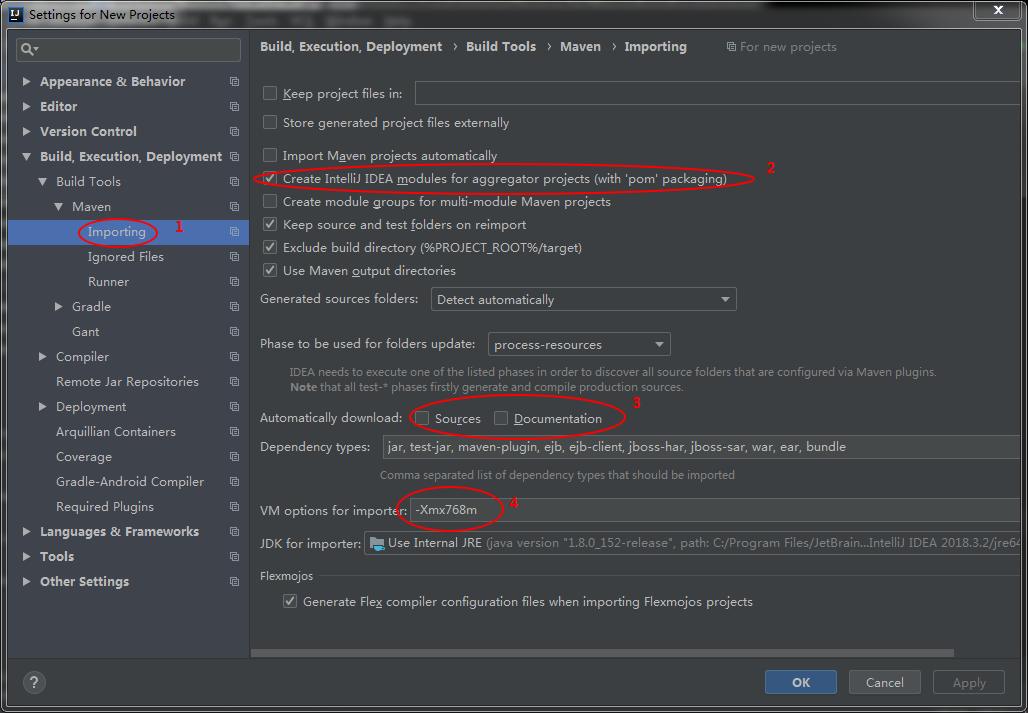Uncheck Use Maven output directories
Viewport: 1028px width, 713px height.
click(269, 270)
